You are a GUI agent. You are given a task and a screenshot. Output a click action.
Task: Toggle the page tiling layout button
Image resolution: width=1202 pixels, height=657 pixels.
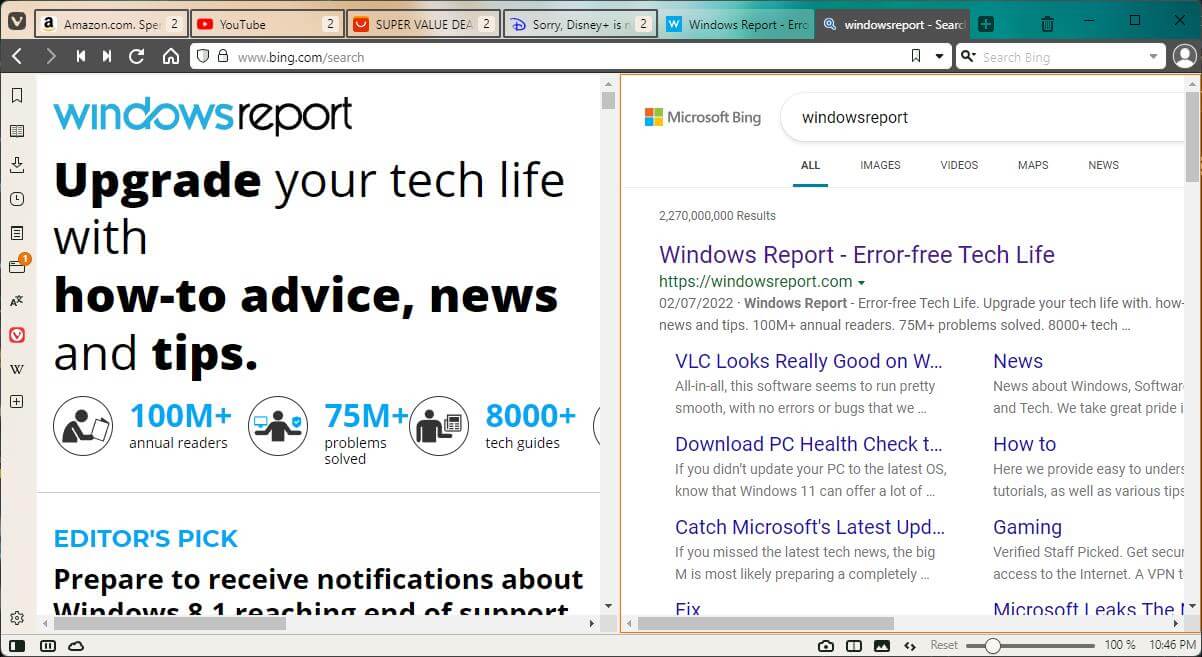(854, 646)
